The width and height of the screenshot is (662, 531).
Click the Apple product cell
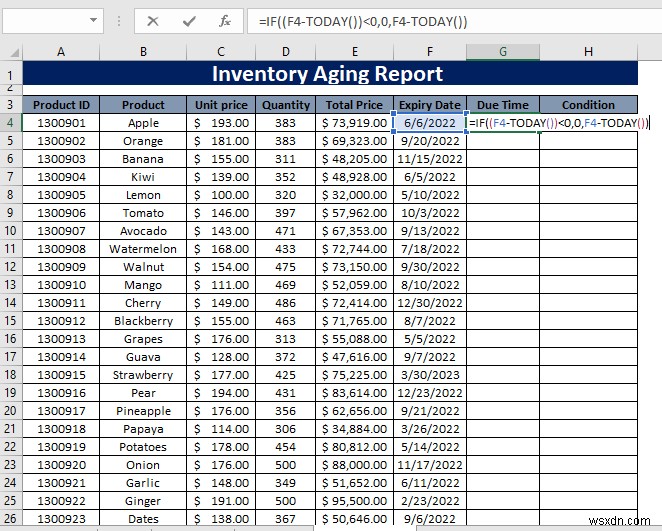pyautogui.click(x=143, y=123)
